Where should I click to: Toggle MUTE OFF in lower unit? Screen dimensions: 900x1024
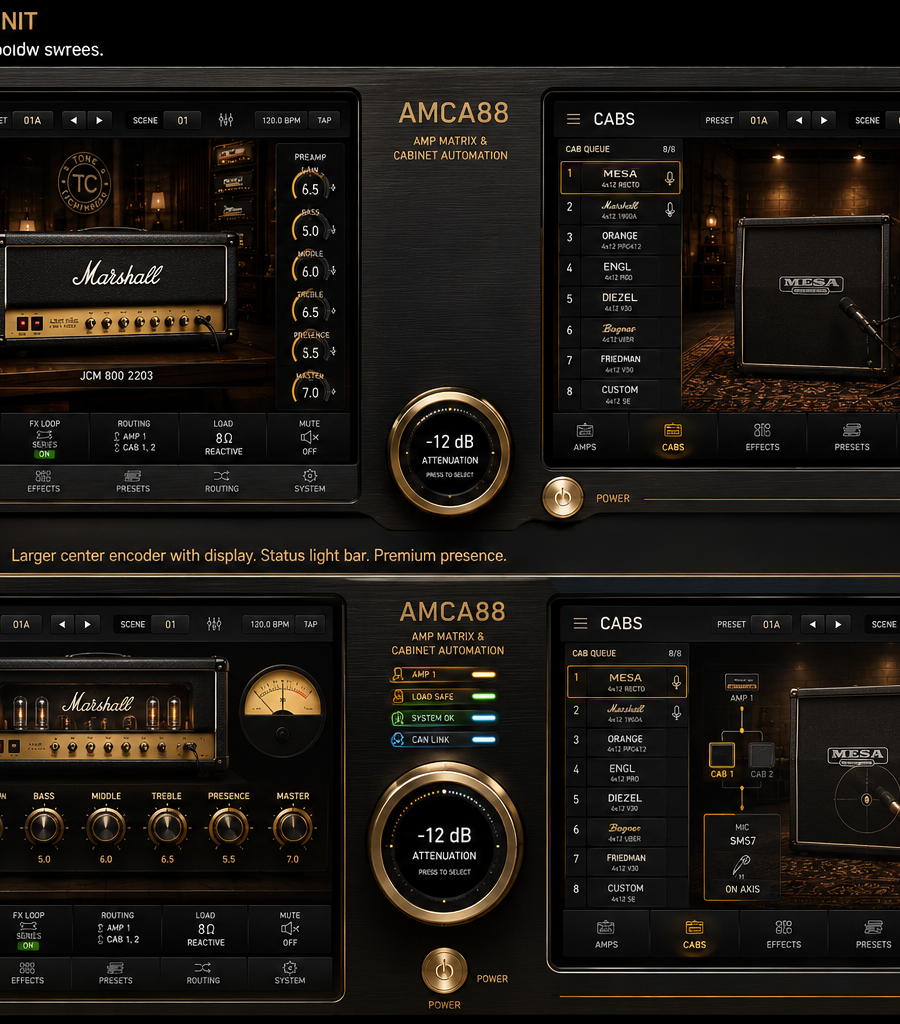(290, 929)
